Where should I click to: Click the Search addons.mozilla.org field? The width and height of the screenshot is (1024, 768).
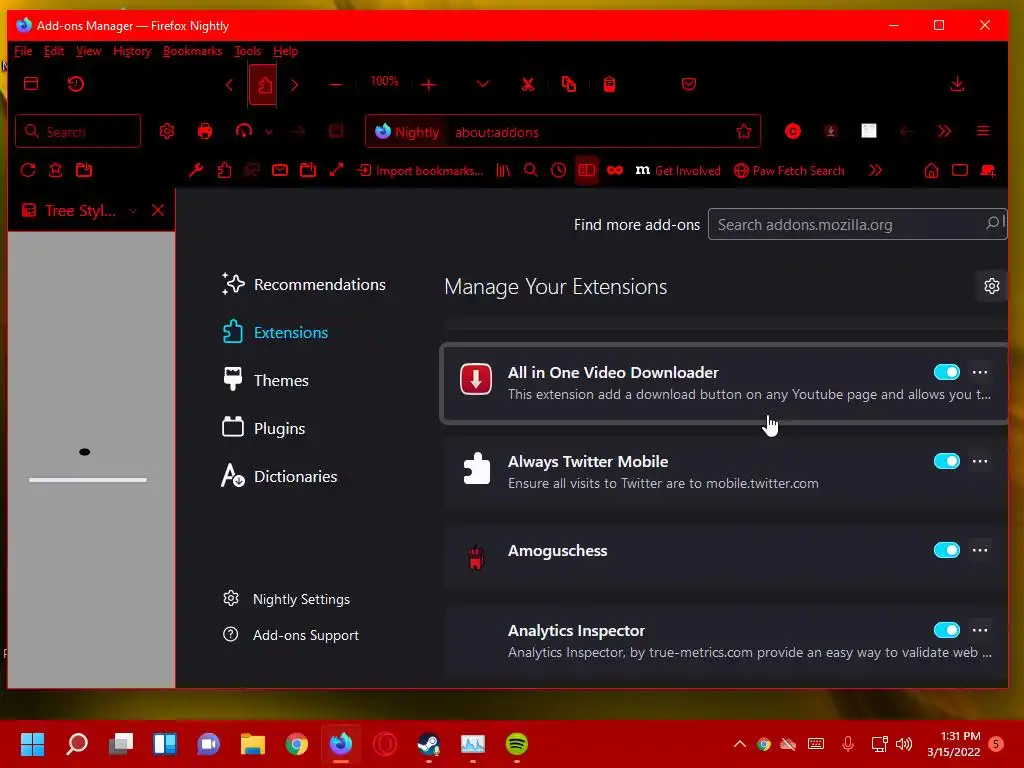pos(857,224)
